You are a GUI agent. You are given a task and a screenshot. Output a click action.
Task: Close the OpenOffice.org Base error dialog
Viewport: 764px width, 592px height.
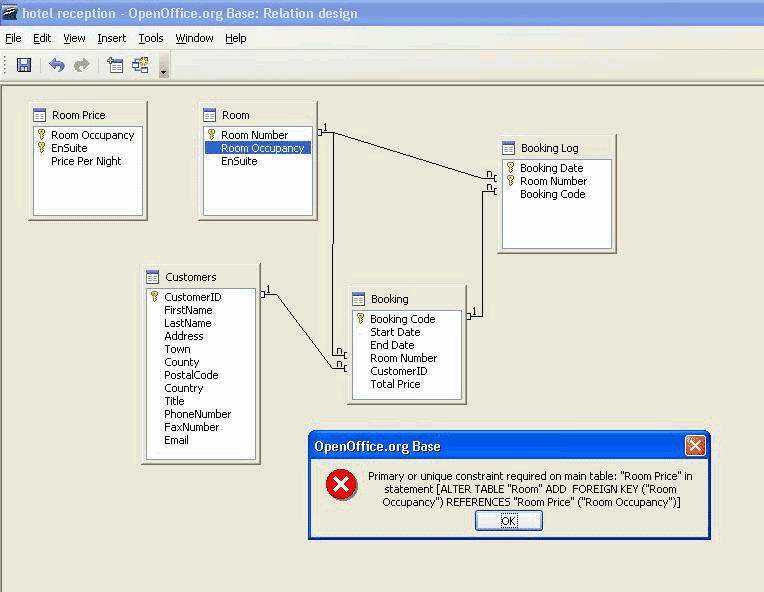[x=694, y=446]
